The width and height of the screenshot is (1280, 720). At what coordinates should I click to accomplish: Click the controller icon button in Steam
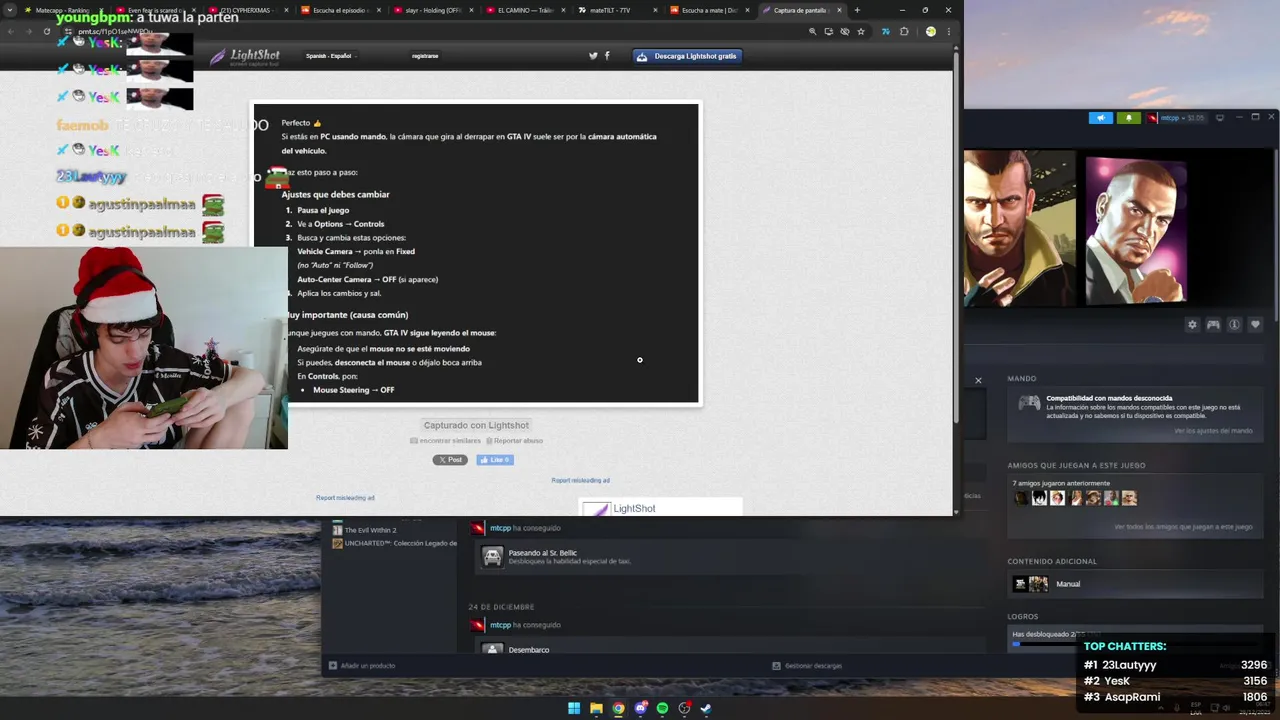click(x=1213, y=325)
